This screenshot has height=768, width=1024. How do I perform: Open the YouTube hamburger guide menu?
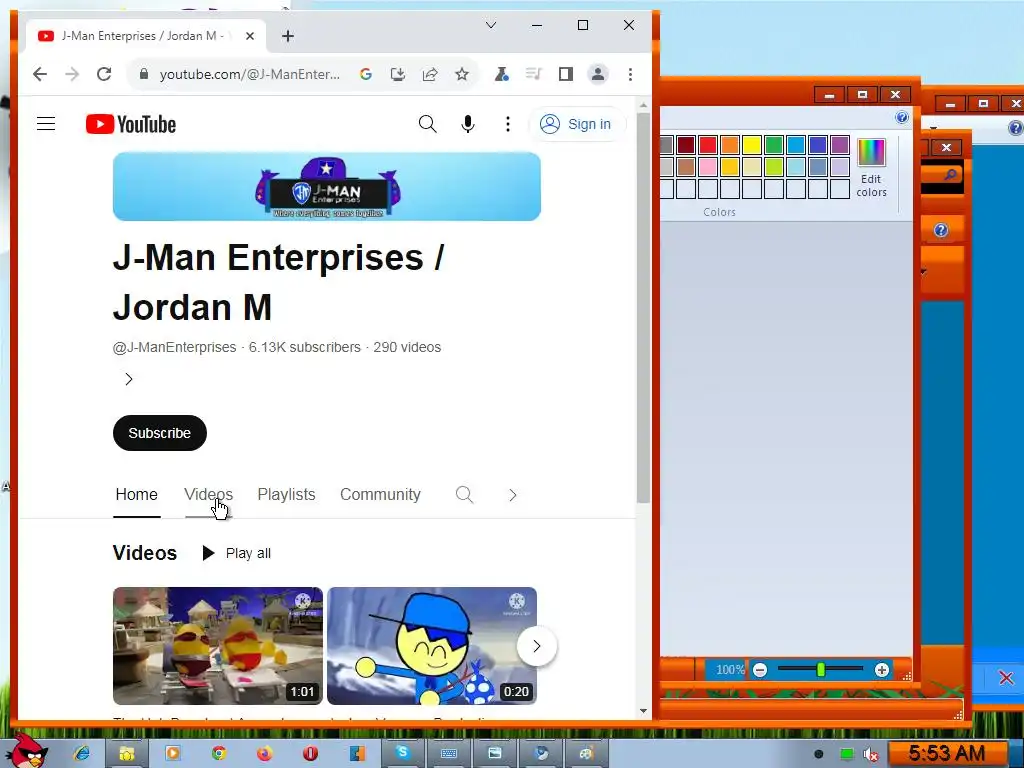pos(46,123)
